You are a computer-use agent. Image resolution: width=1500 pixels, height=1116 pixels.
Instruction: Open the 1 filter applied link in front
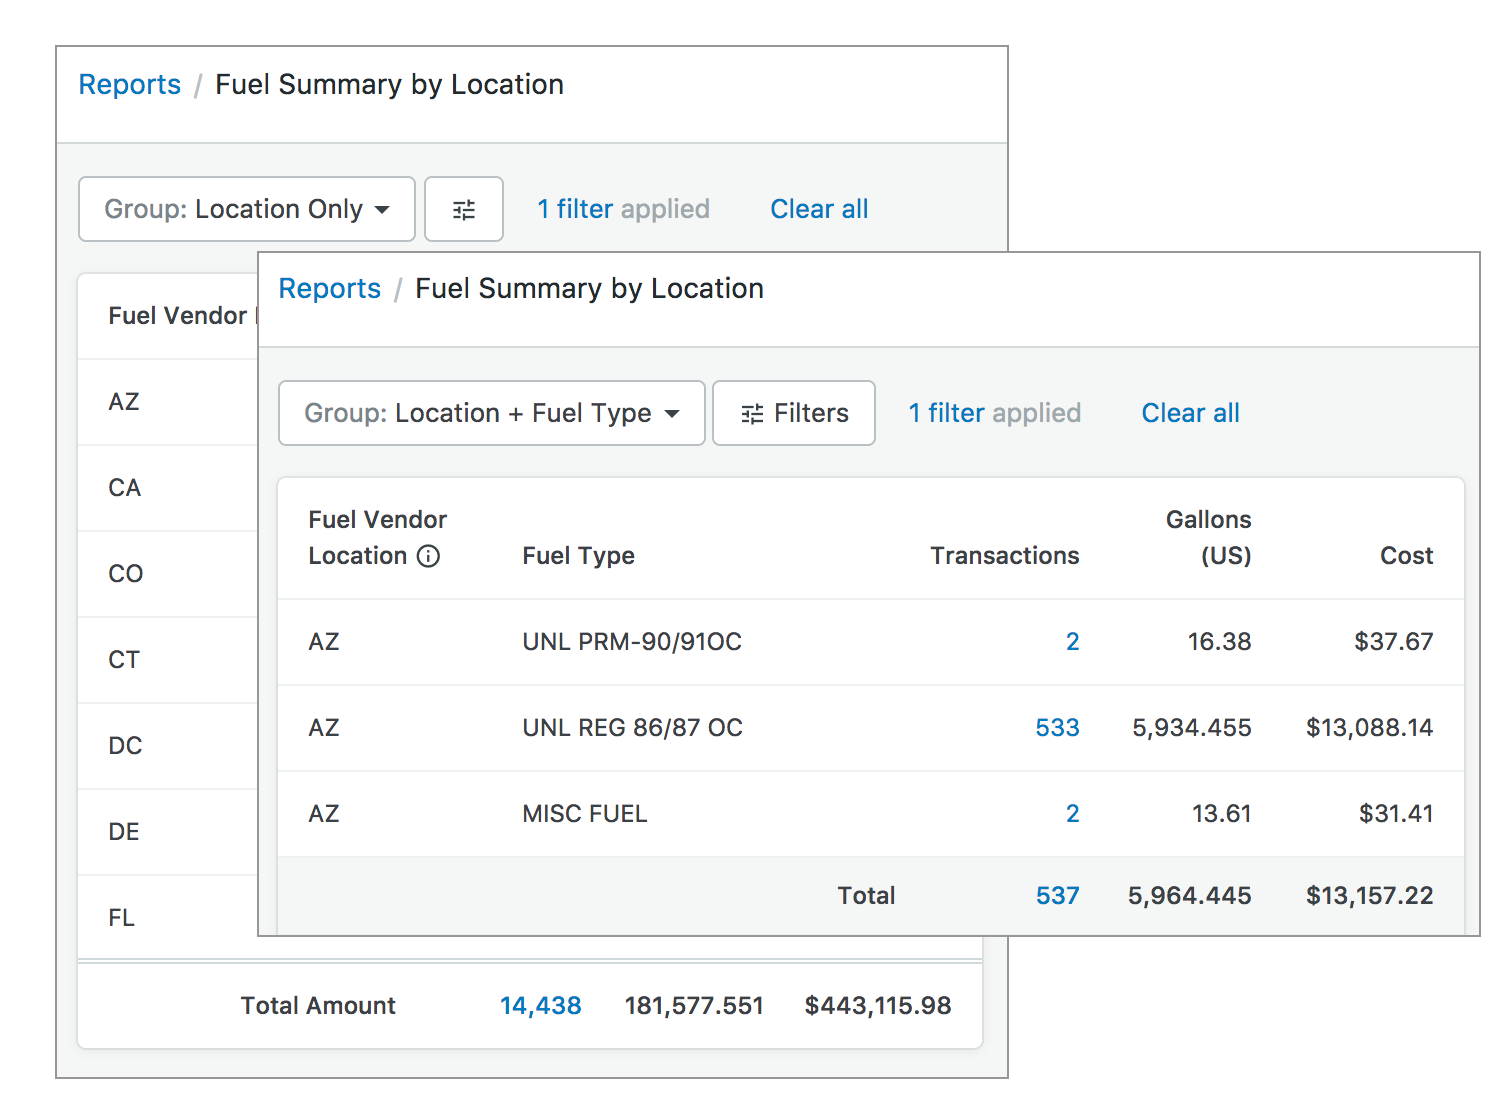point(994,413)
